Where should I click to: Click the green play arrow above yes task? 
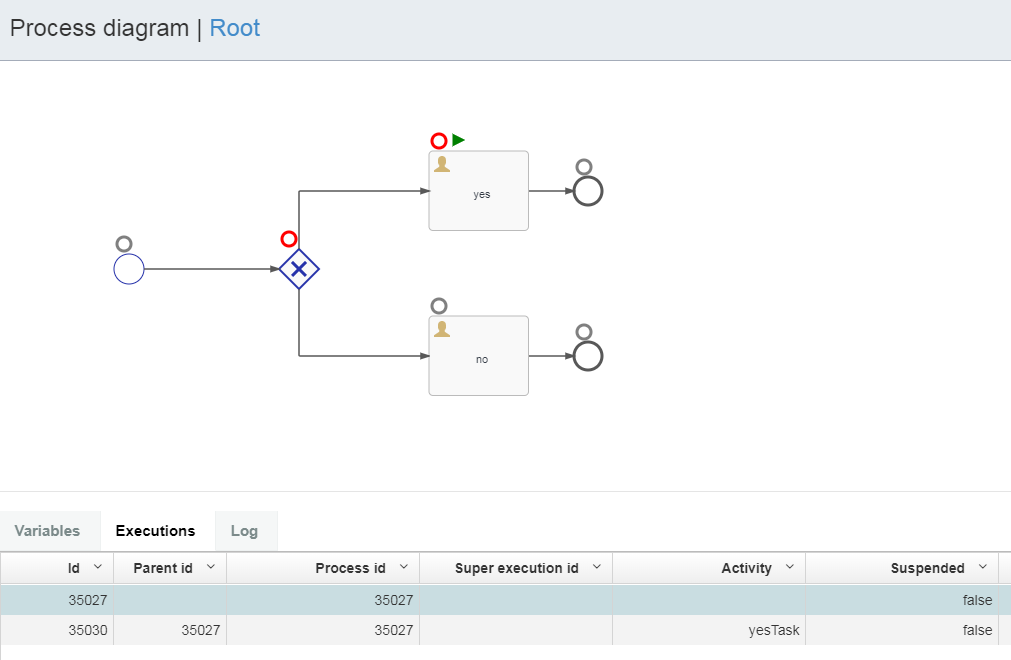(458, 140)
